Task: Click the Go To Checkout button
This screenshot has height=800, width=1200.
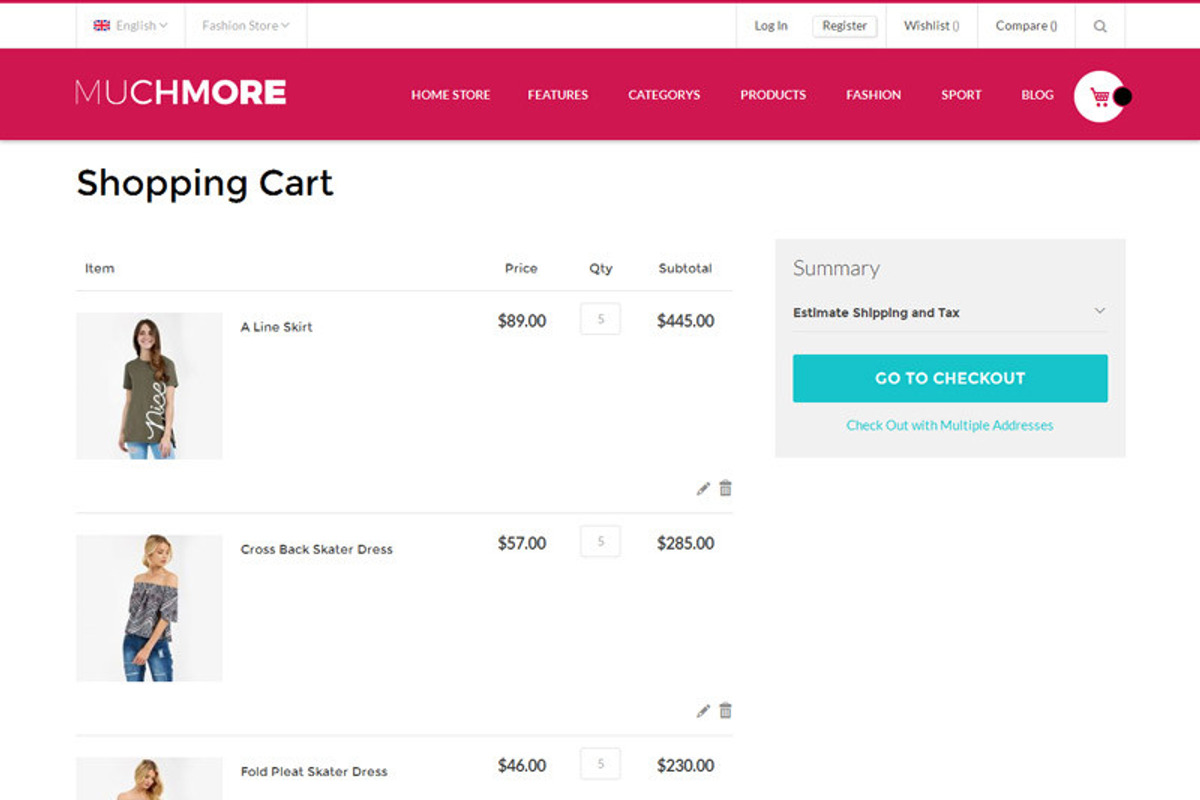Action: click(949, 378)
